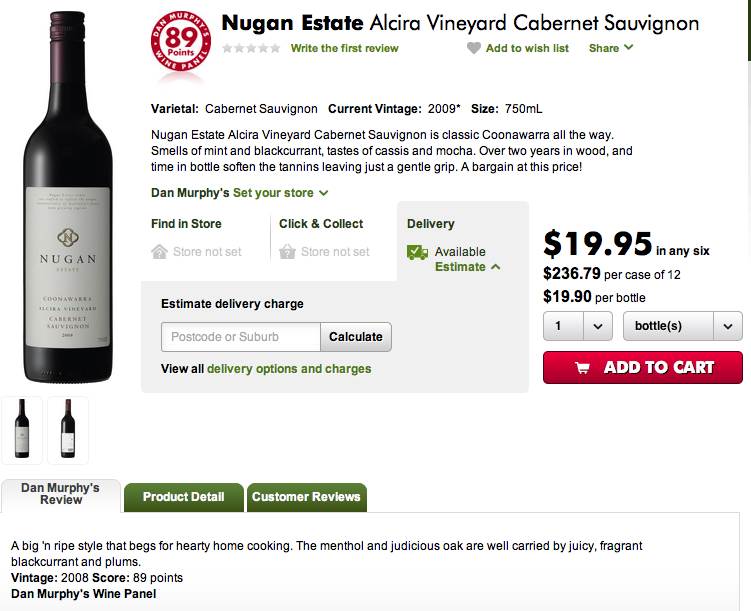Viewport: 751px width, 611px height.
Task: Click the Click & Collect store icon
Action: 287,252
